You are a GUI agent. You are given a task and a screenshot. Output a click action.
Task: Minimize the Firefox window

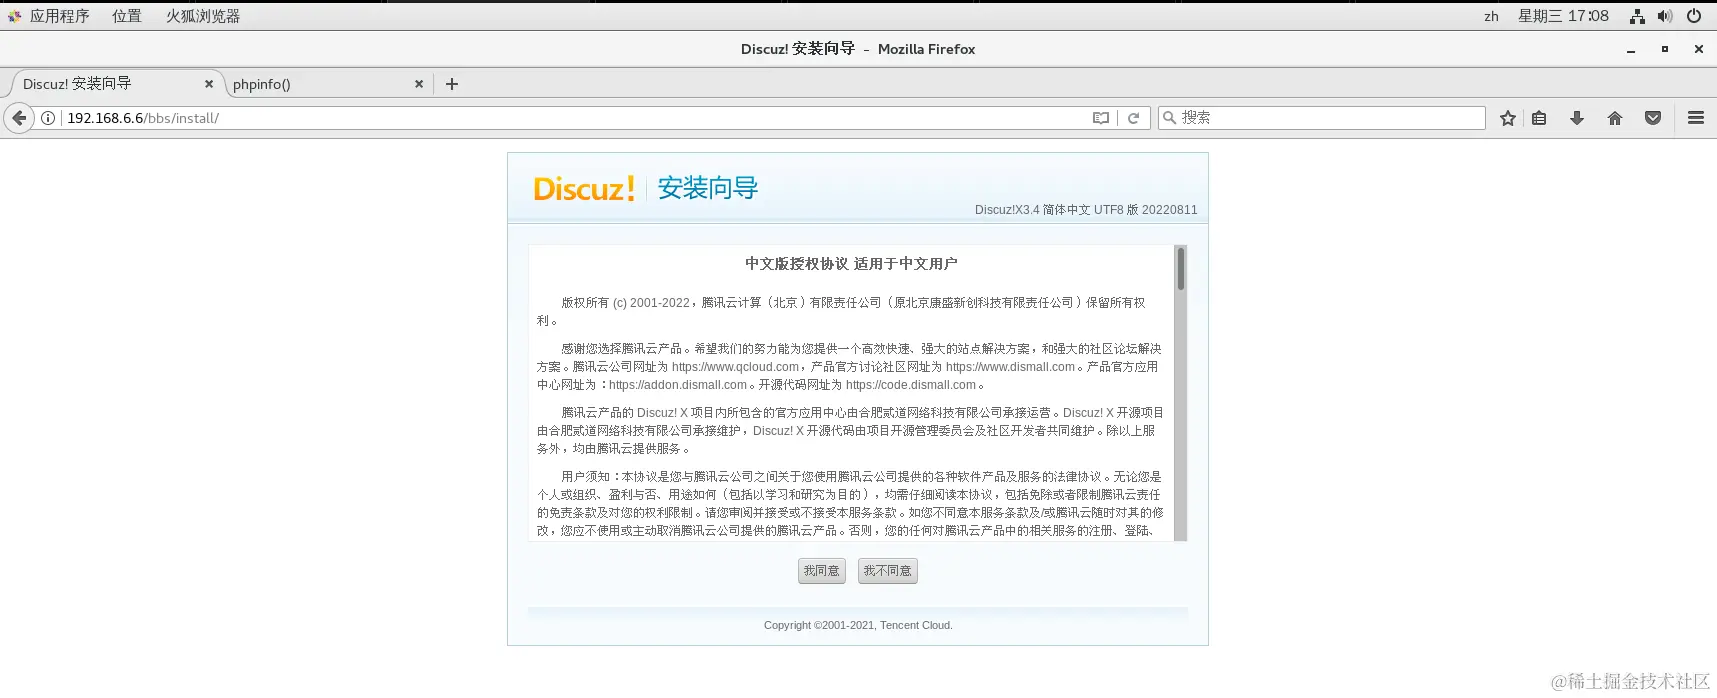click(x=1631, y=49)
